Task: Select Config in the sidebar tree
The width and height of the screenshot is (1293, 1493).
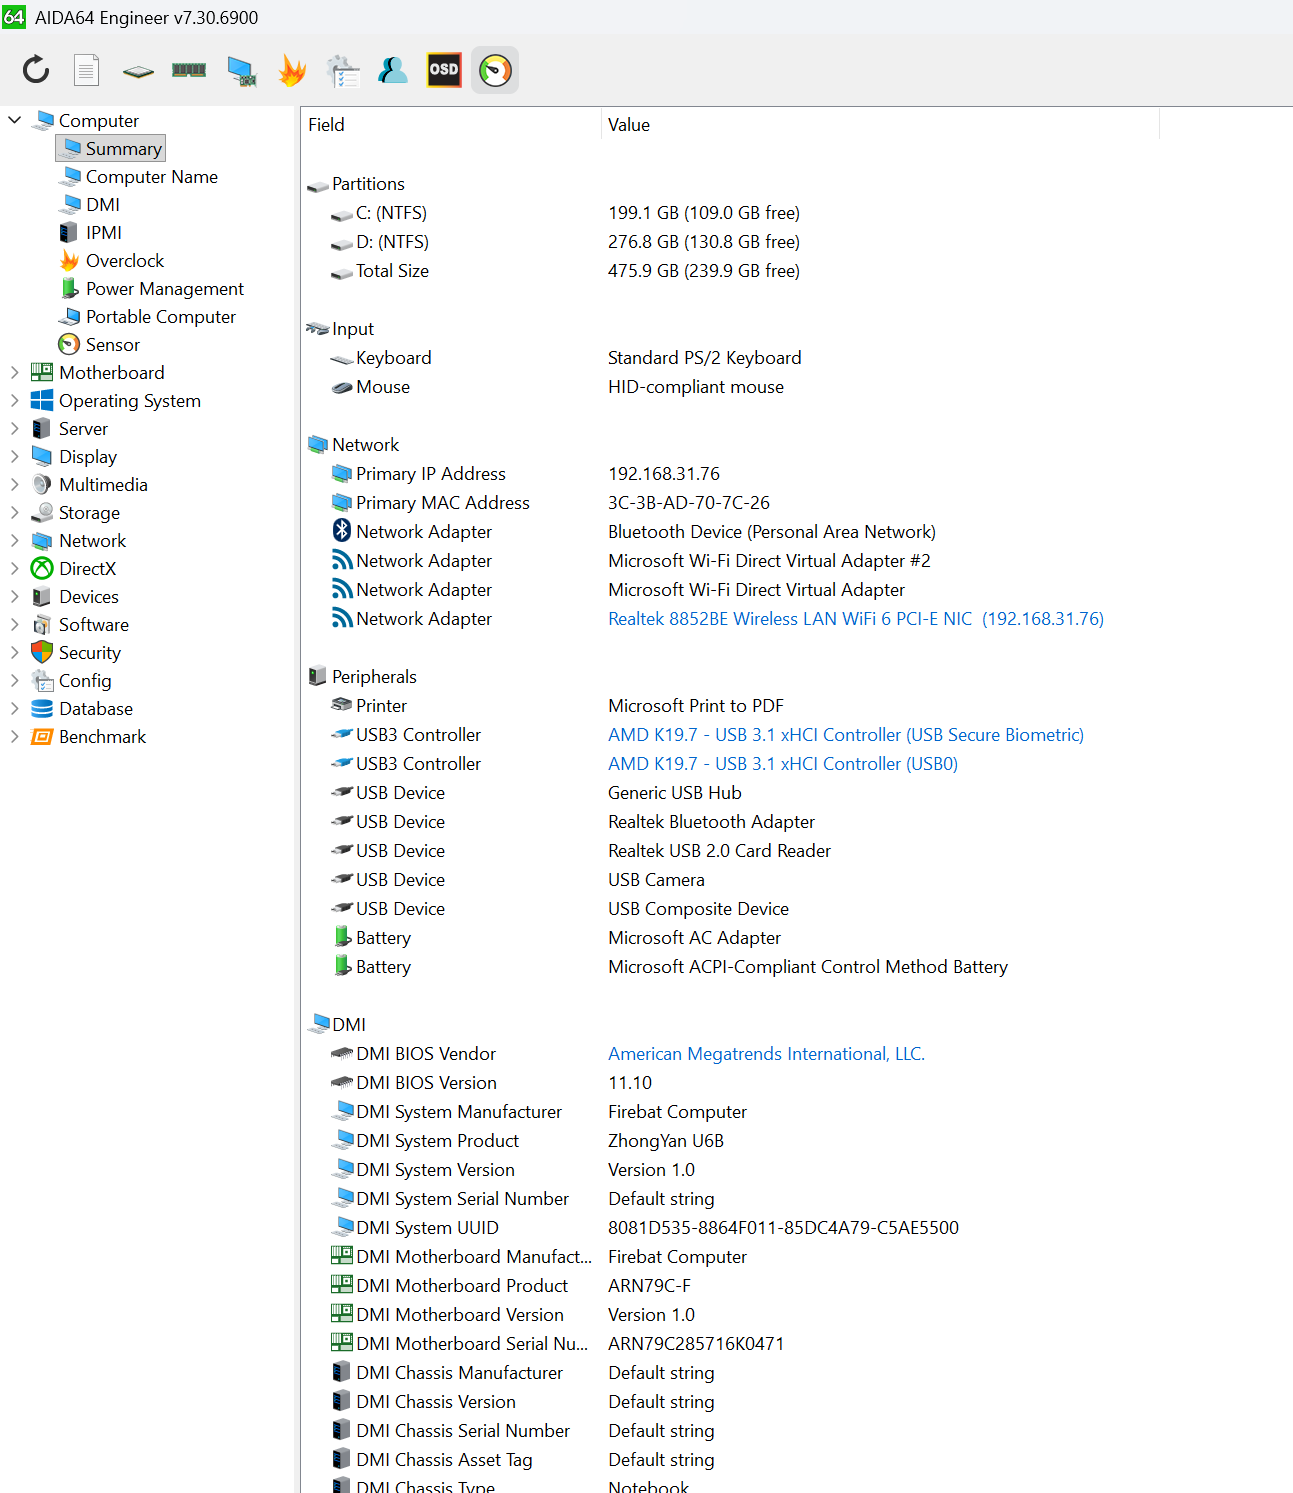Action: [71, 680]
